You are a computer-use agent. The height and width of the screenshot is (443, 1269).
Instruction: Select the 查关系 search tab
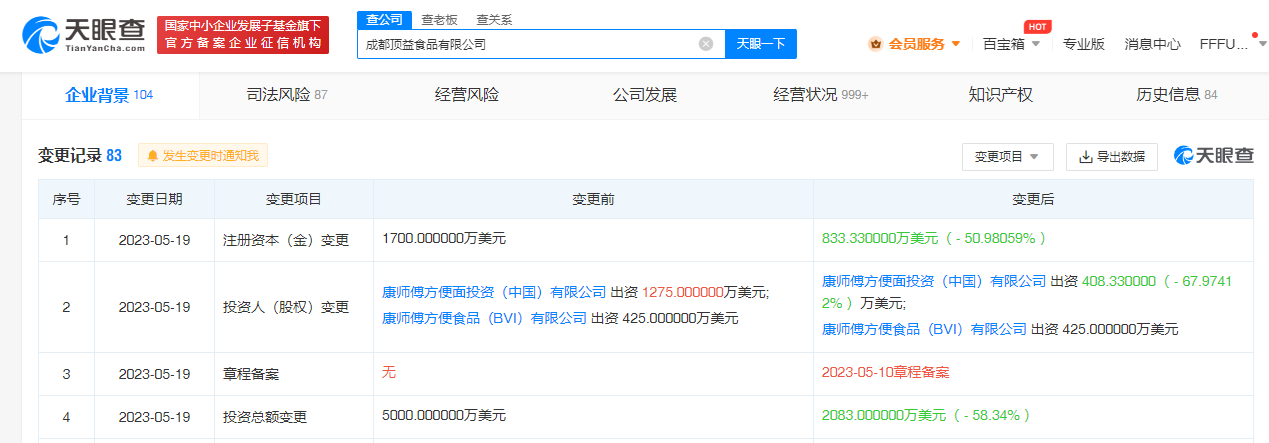click(x=492, y=19)
